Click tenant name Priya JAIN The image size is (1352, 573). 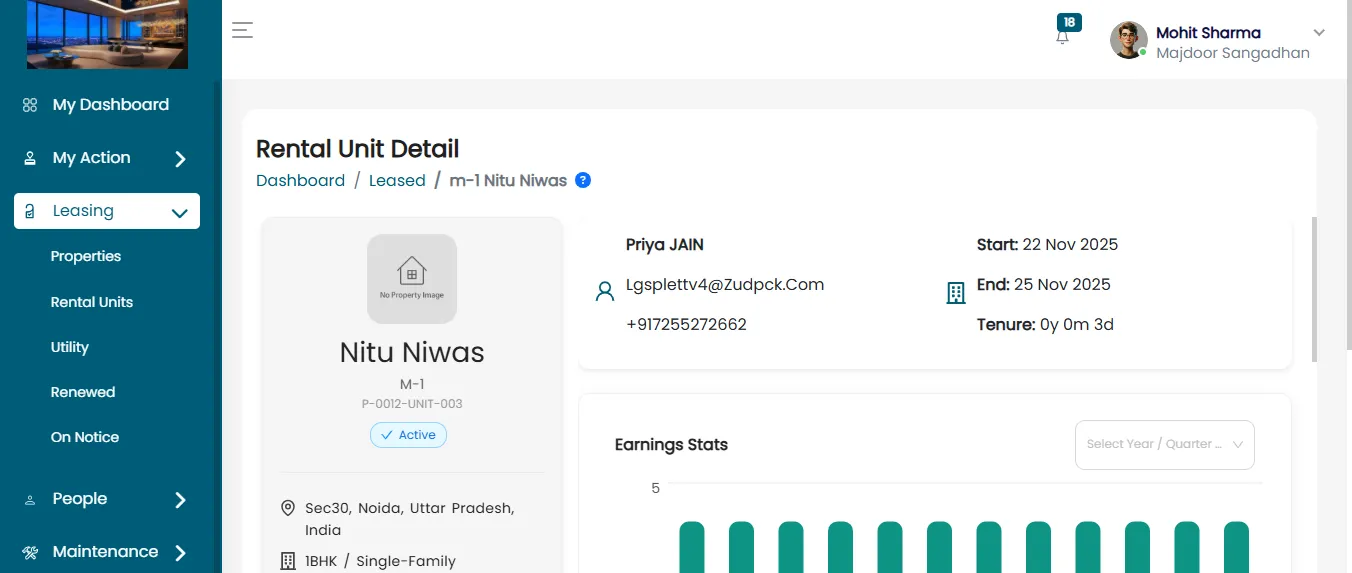tap(665, 245)
